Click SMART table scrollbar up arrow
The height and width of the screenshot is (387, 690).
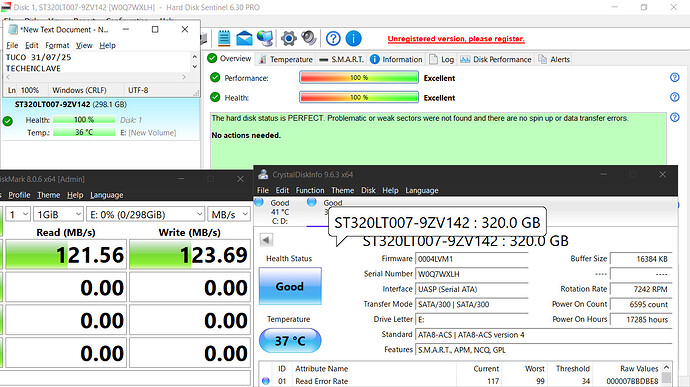click(667, 367)
